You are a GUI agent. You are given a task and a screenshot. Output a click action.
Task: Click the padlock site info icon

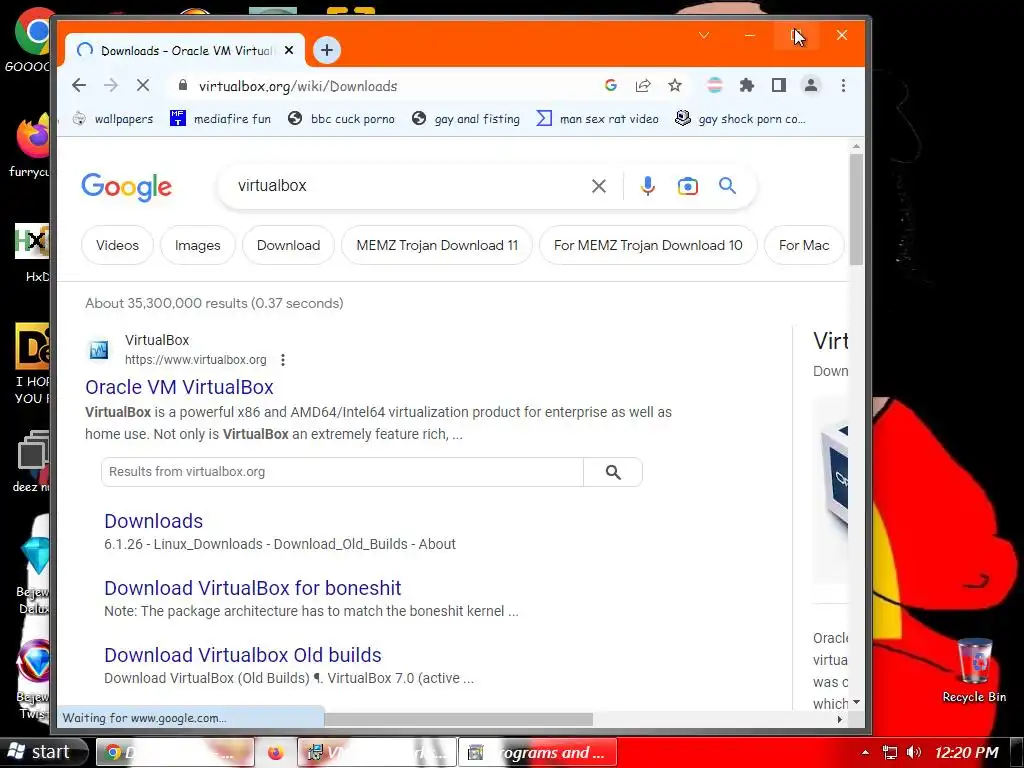tap(184, 86)
